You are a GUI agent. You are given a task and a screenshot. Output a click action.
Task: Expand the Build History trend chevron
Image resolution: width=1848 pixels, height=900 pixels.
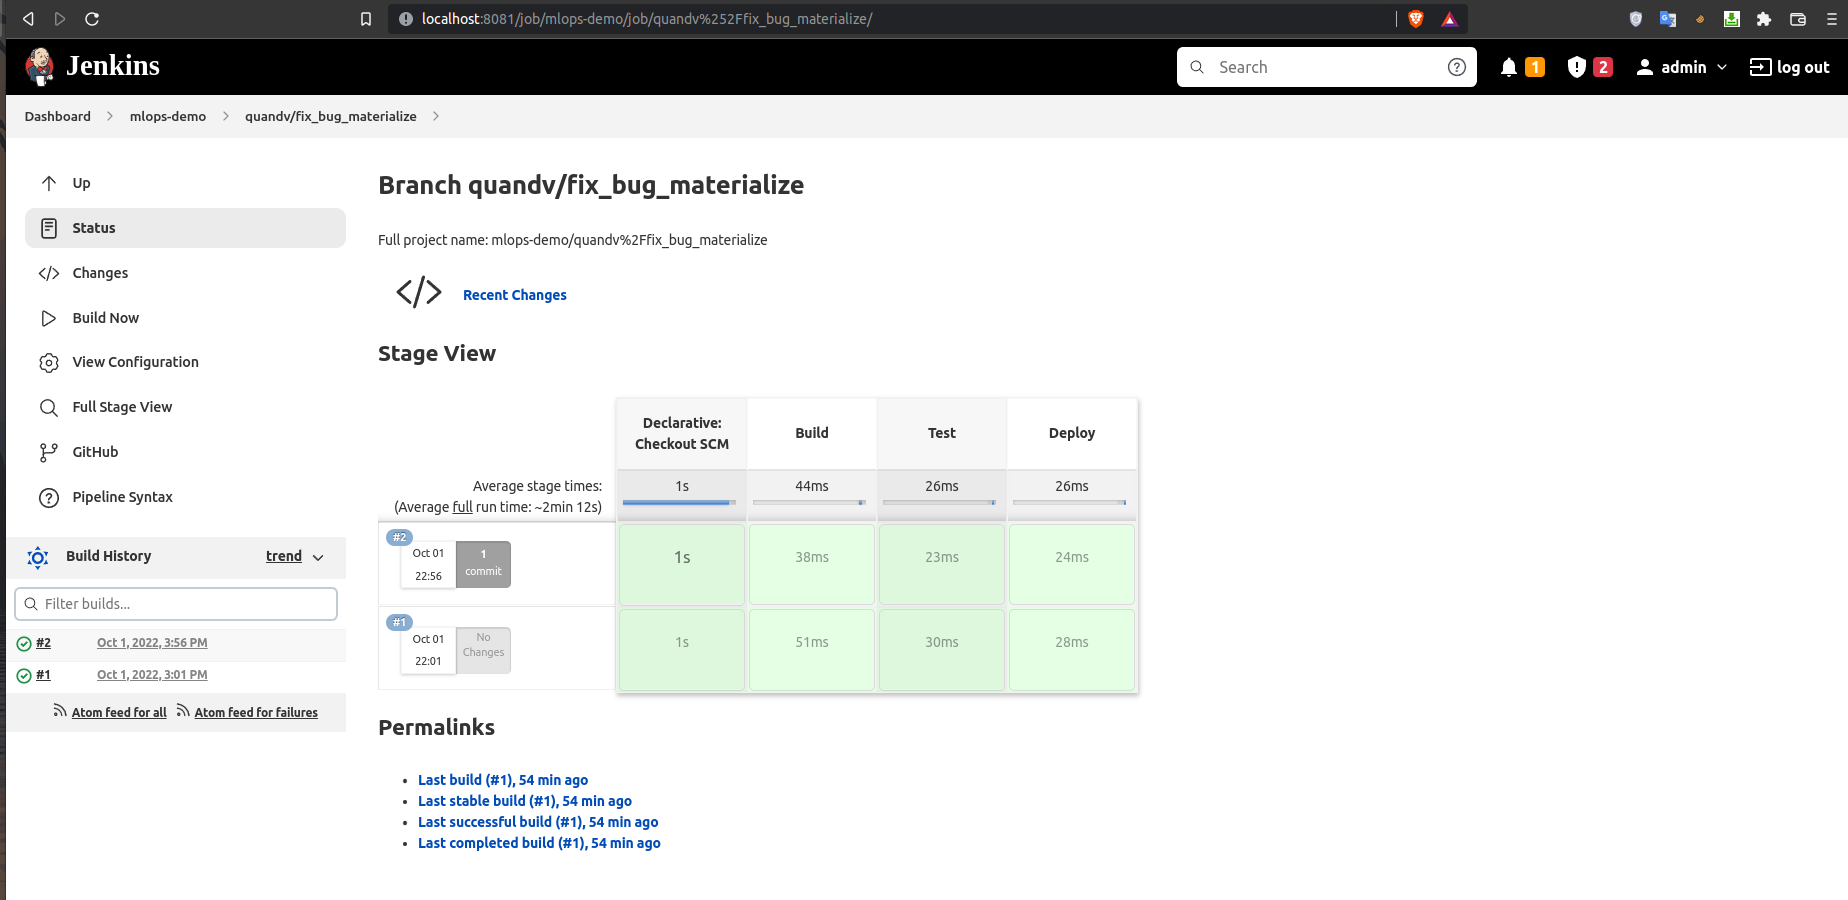[318, 557]
